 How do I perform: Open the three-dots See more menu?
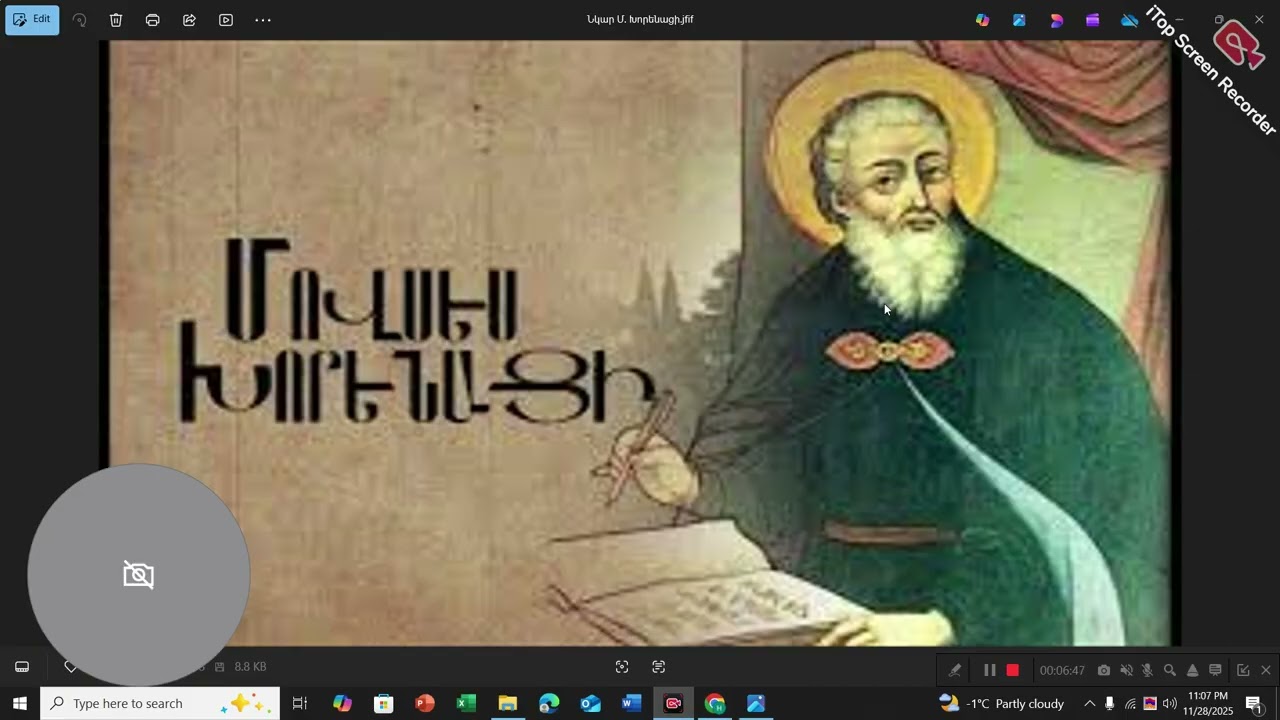[x=263, y=20]
